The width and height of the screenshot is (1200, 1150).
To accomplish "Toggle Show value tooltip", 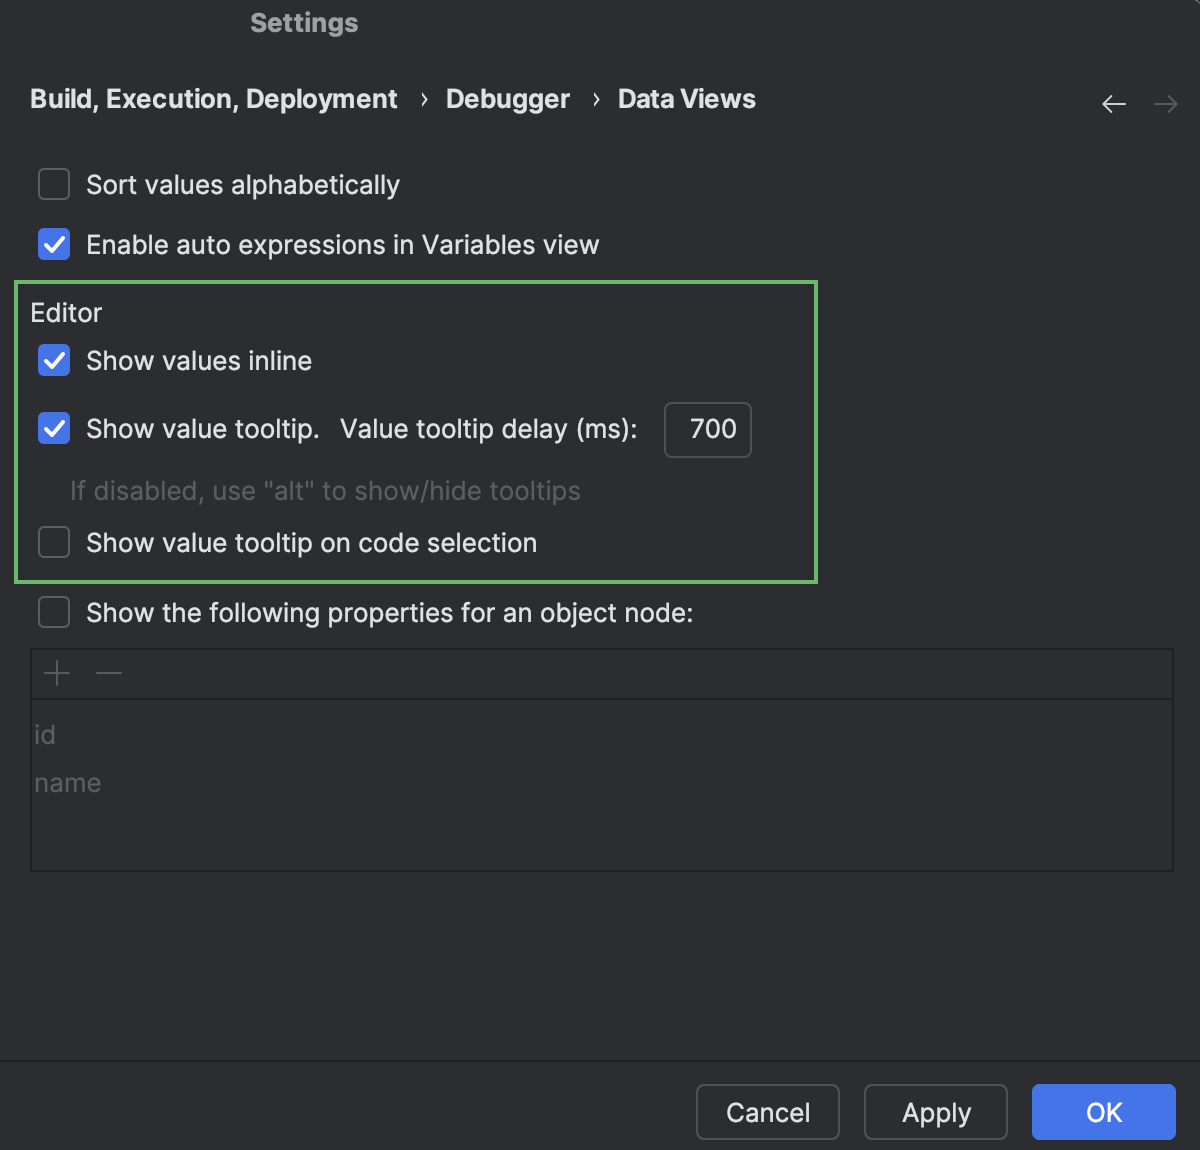I will pyautogui.click(x=53, y=429).
